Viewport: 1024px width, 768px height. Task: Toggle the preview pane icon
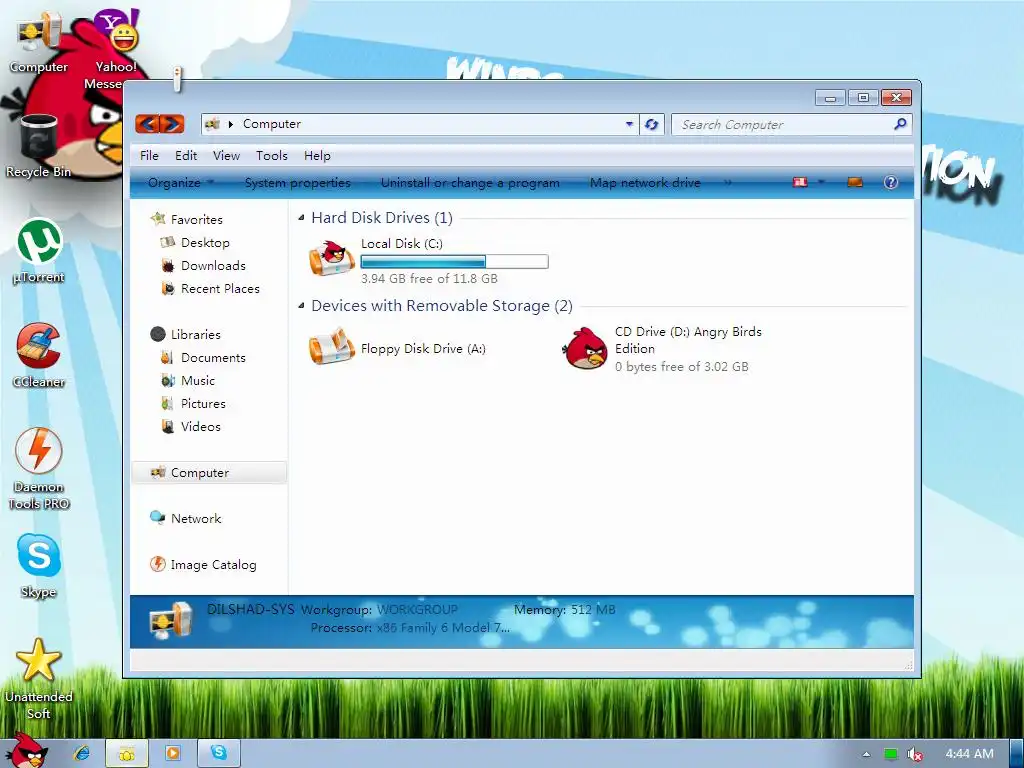(x=854, y=182)
